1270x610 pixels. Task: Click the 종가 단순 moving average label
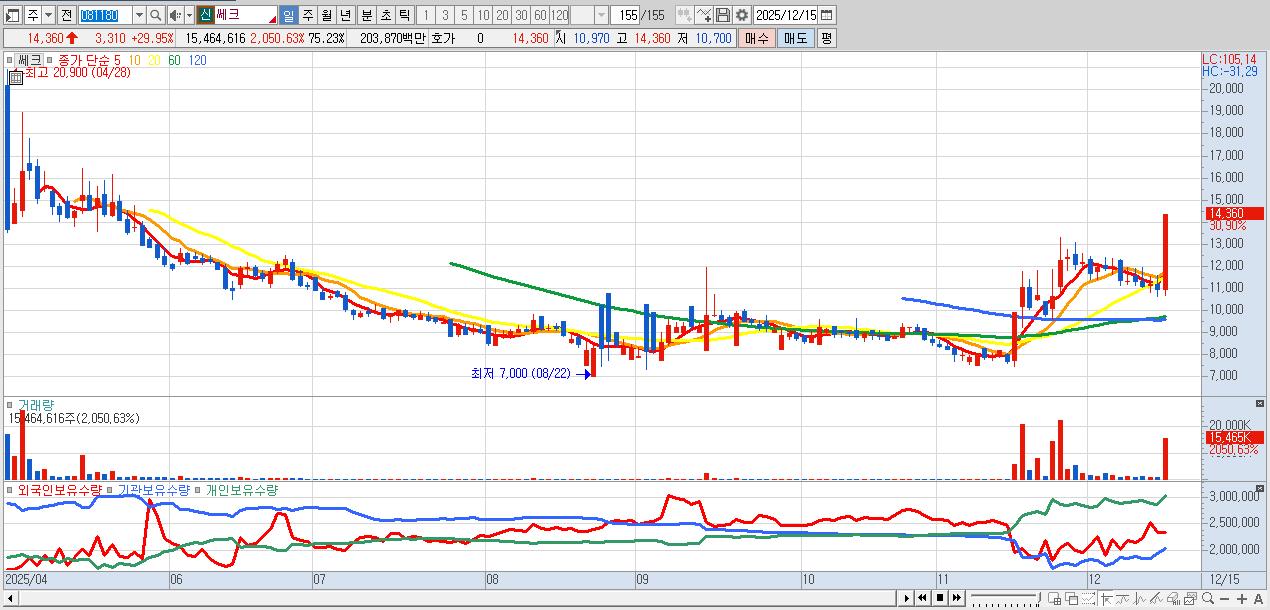point(83,60)
